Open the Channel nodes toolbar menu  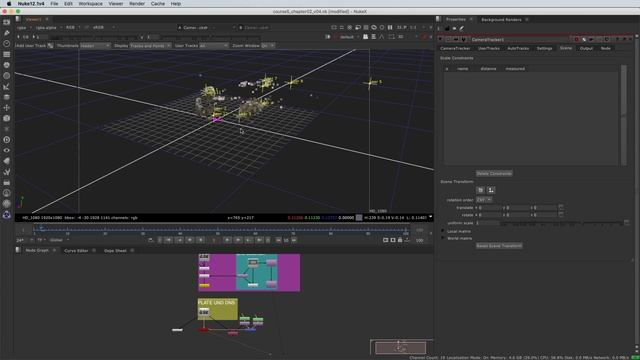point(7,54)
